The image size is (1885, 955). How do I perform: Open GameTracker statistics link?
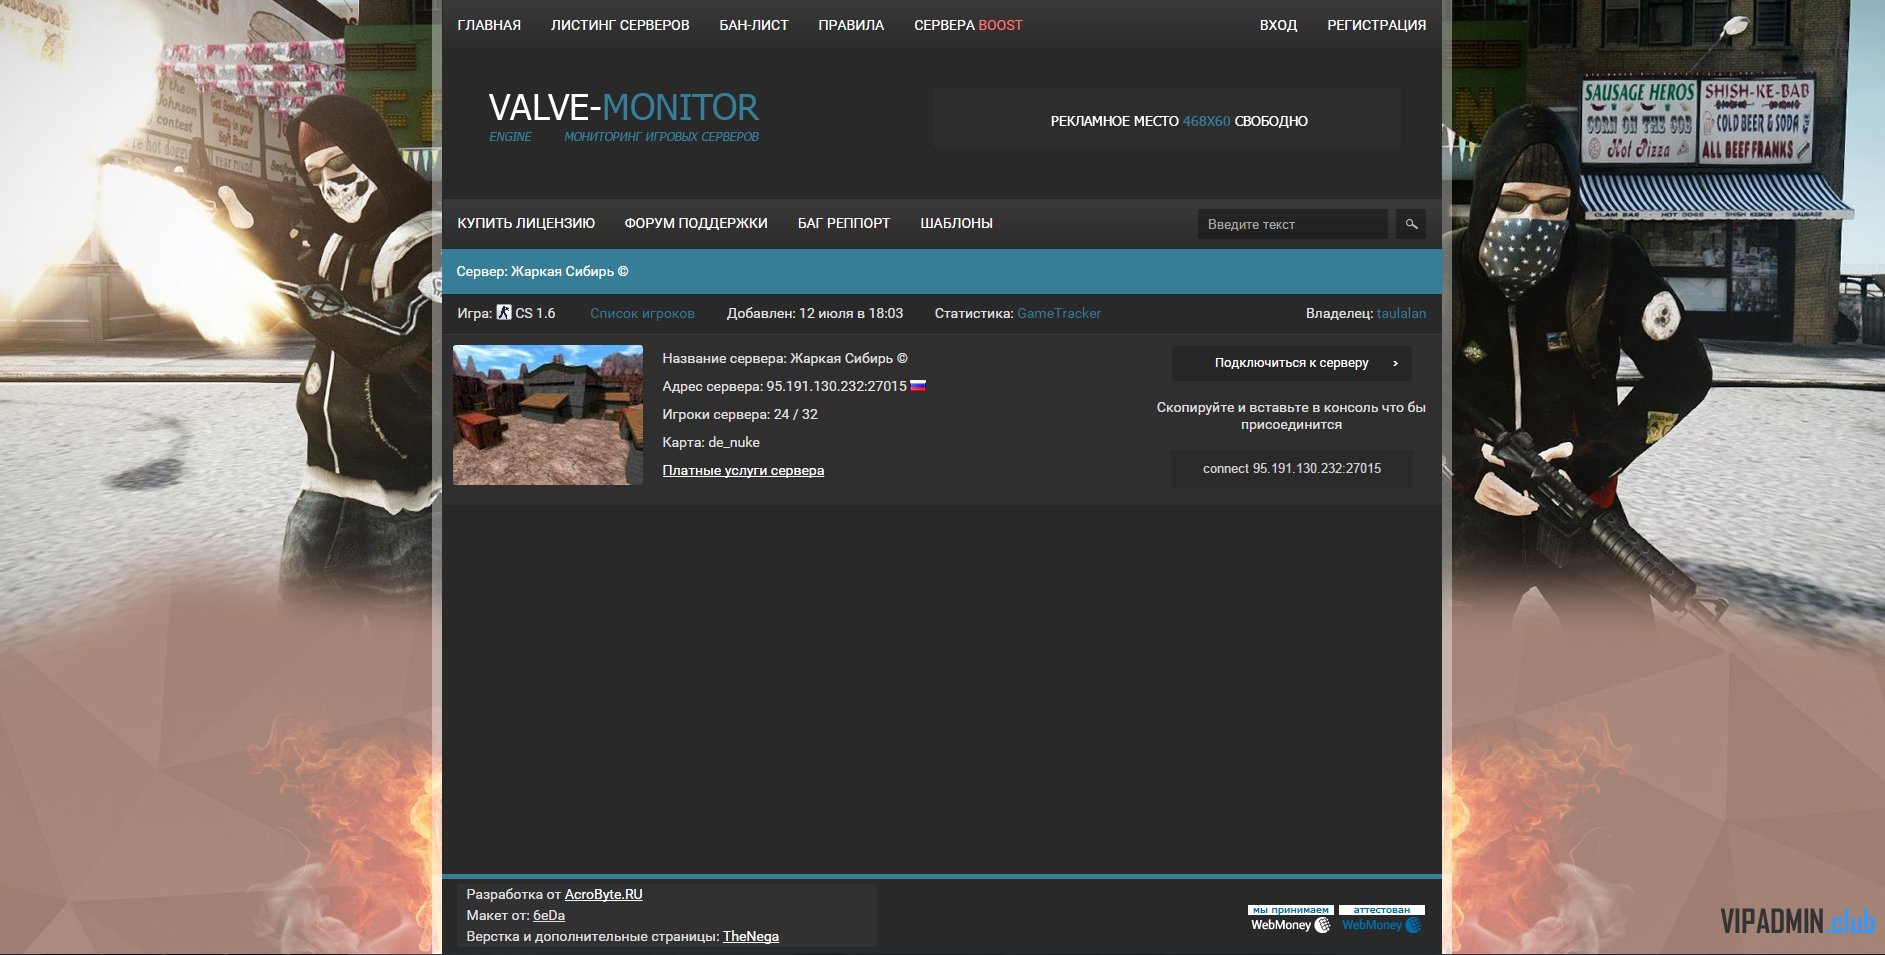(x=1059, y=313)
